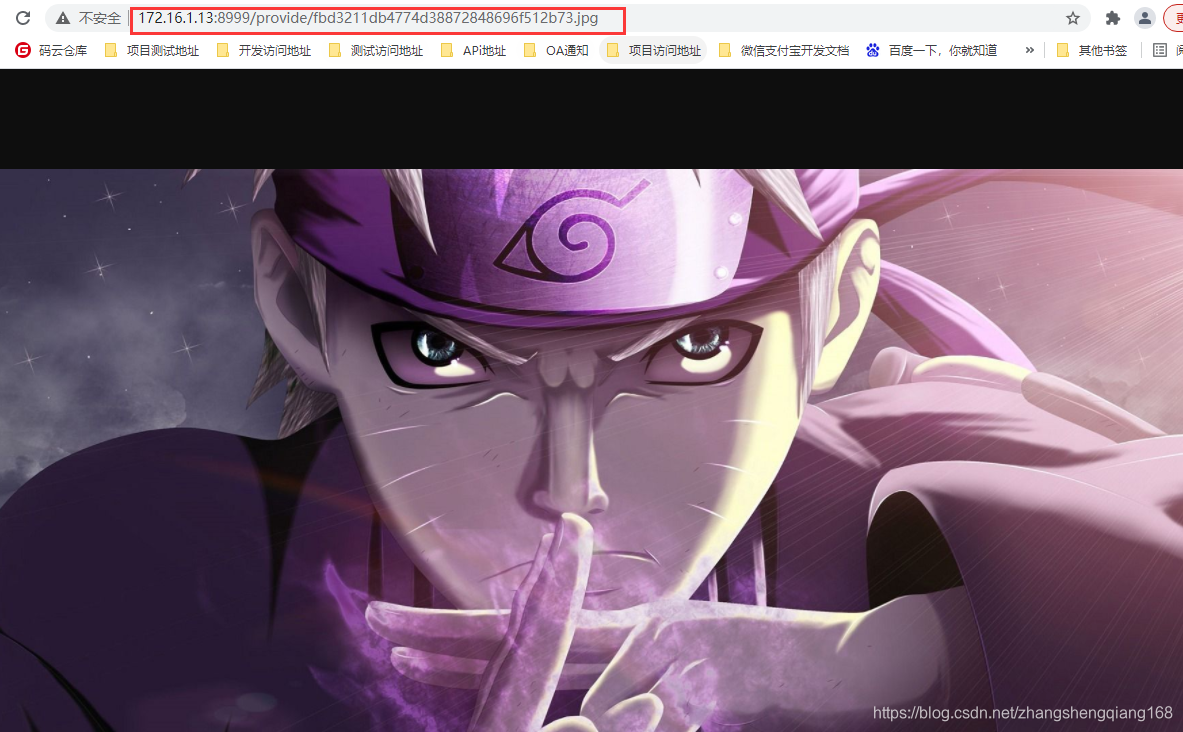Viewport: 1183px width, 732px height.
Task: Open the extensions puzzle piece icon
Action: click(1113, 18)
